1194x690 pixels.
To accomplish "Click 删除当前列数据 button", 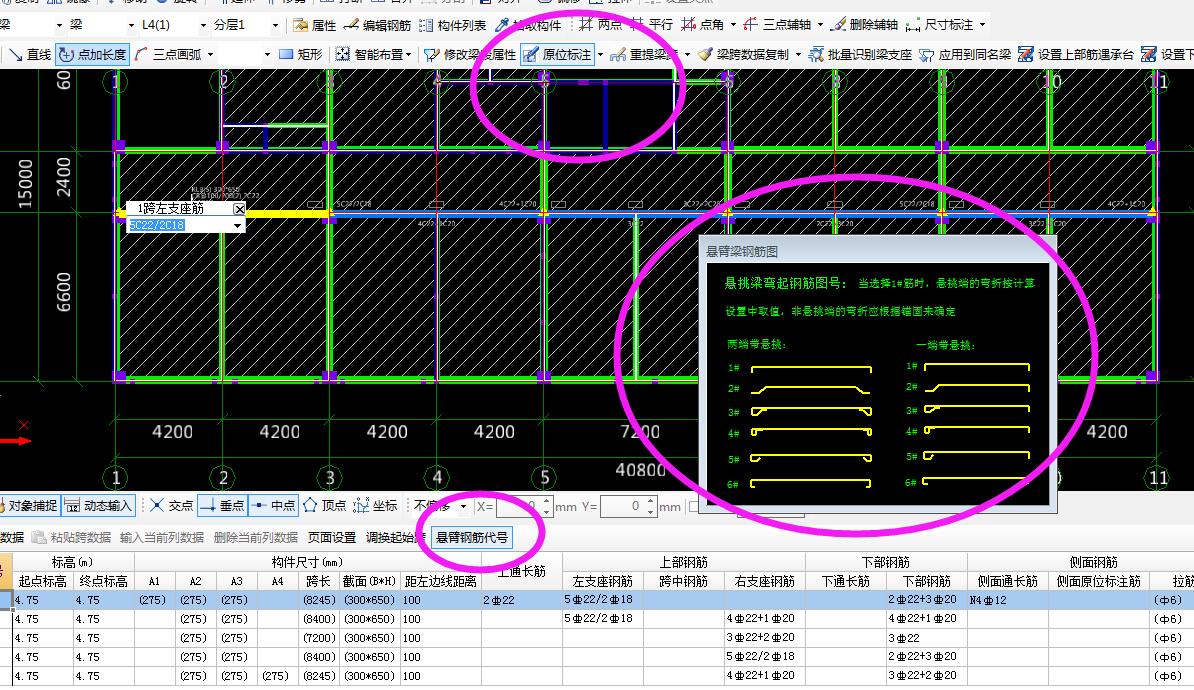I will pyautogui.click(x=255, y=538).
